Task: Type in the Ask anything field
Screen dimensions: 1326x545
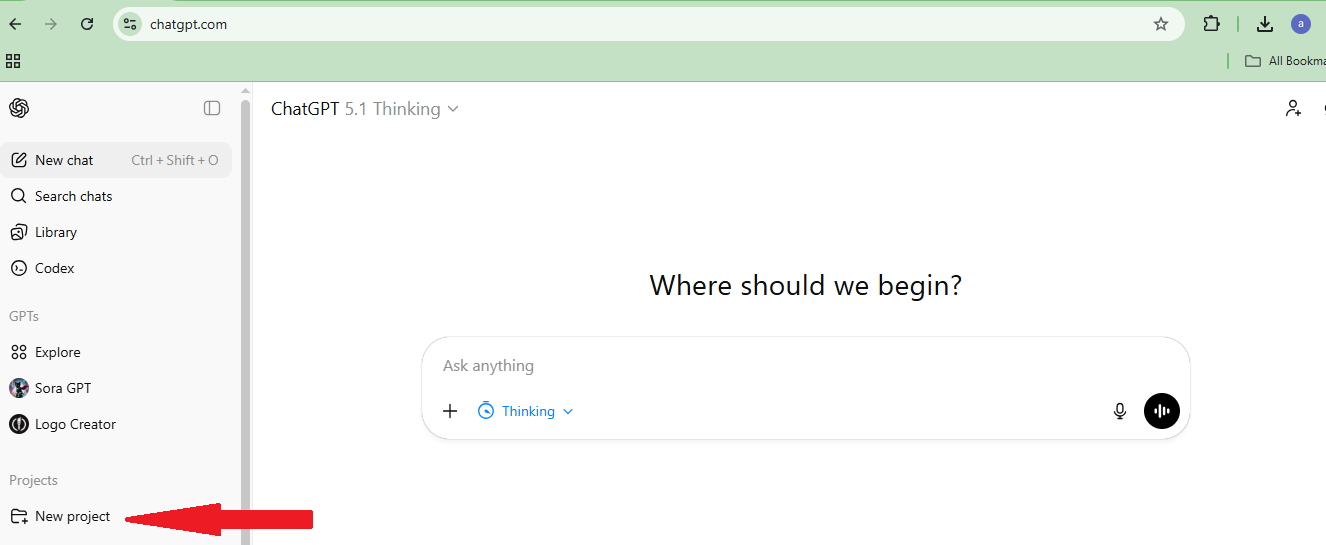Action: tap(780, 366)
